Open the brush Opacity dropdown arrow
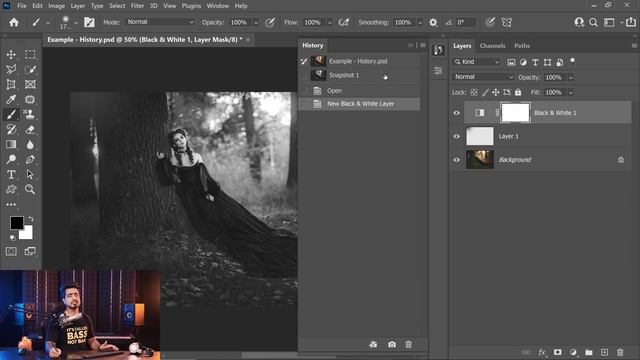The height and width of the screenshot is (360, 640). tap(256, 22)
